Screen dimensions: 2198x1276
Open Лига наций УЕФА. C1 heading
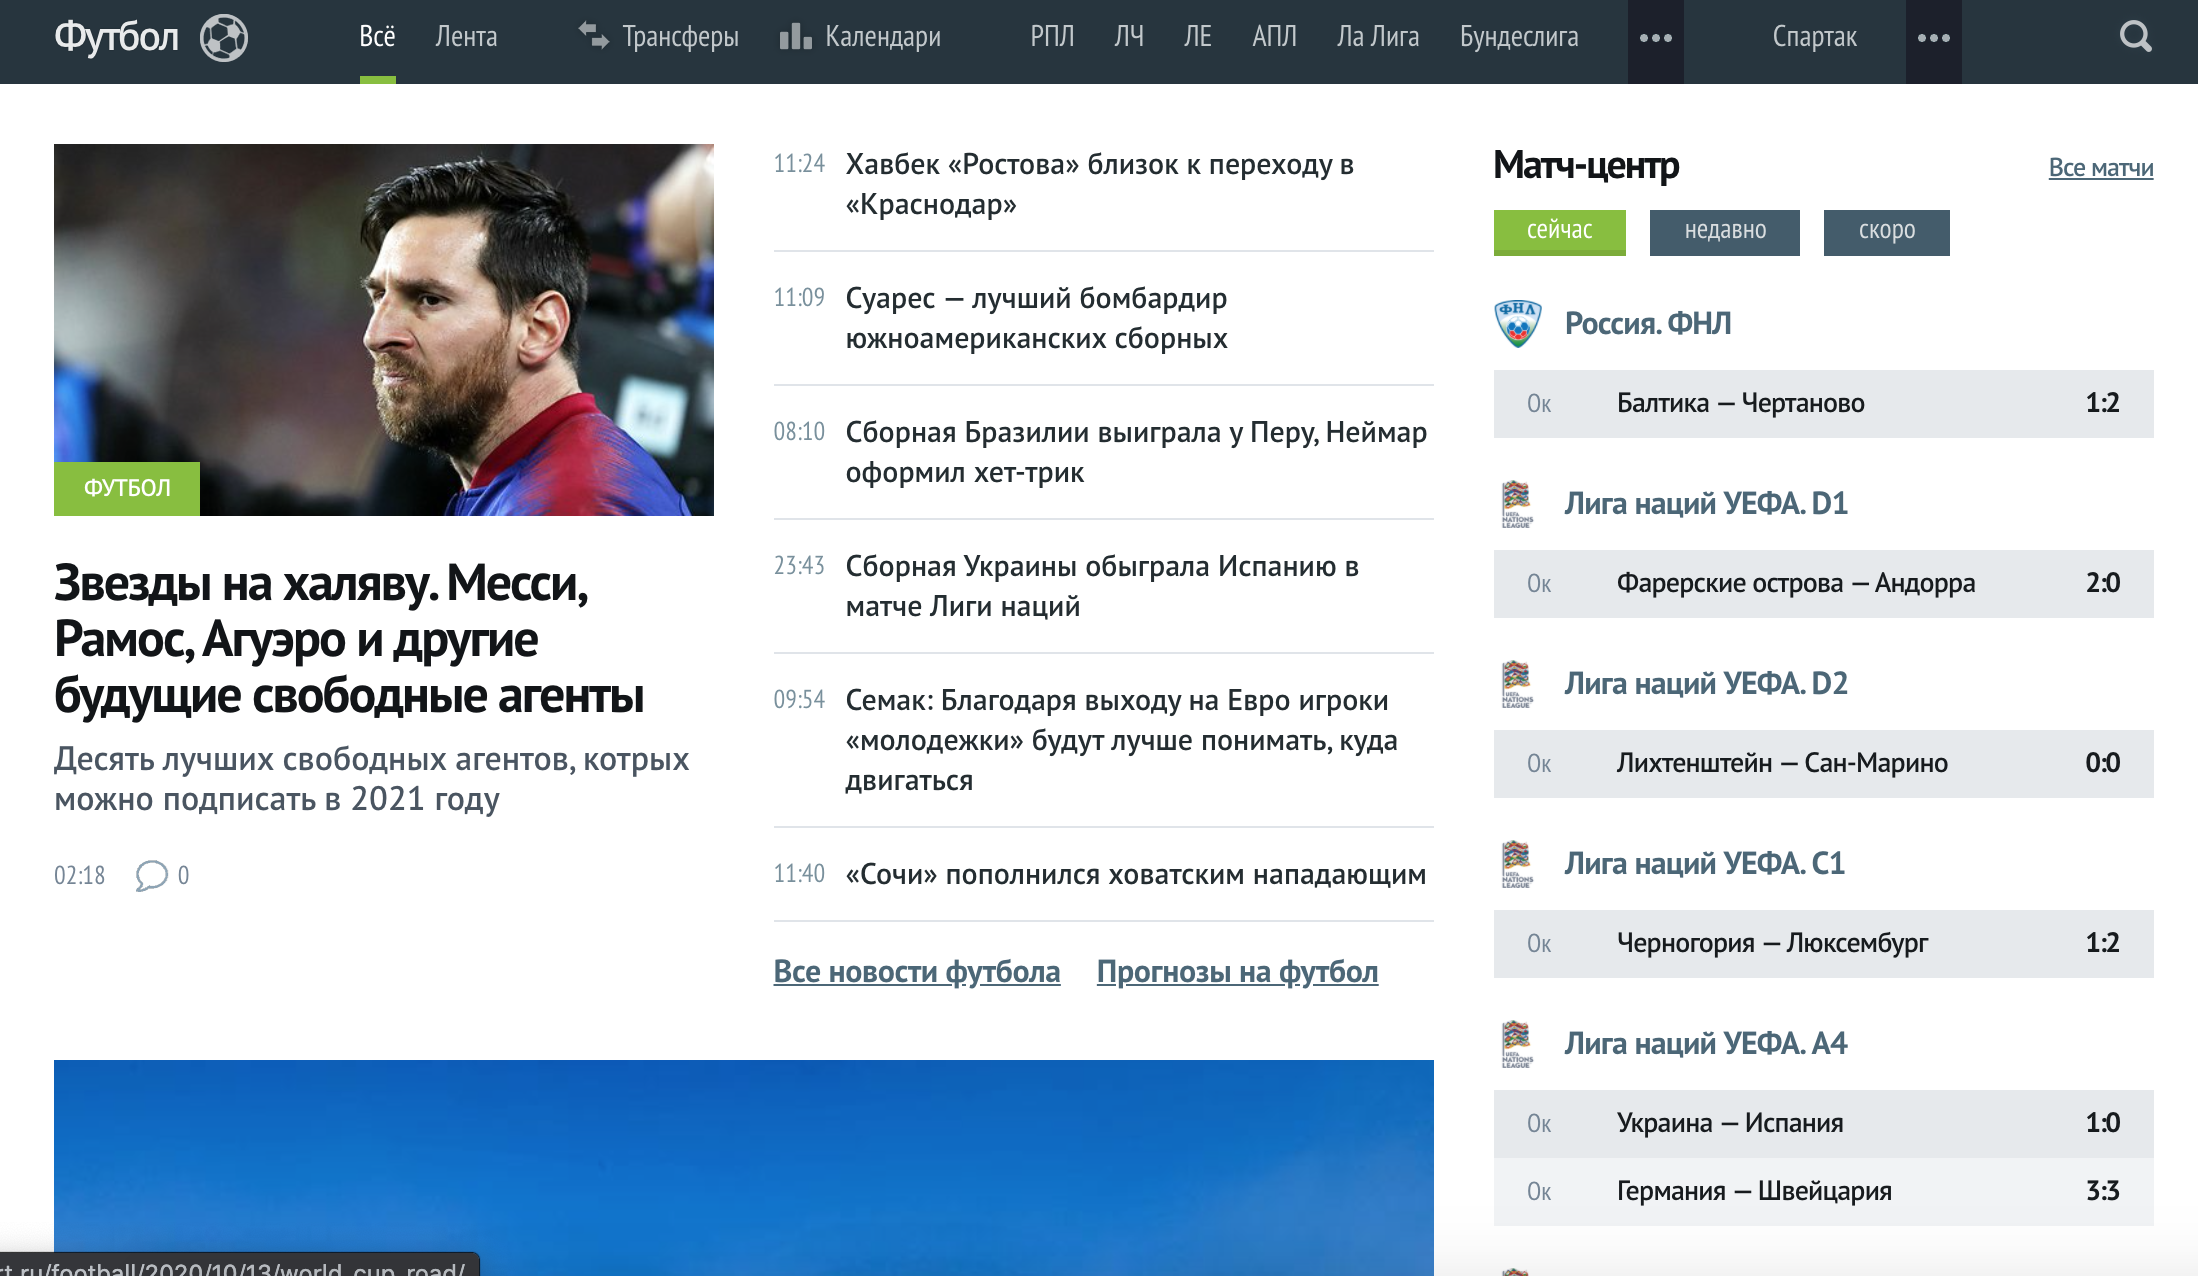(1704, 863)
